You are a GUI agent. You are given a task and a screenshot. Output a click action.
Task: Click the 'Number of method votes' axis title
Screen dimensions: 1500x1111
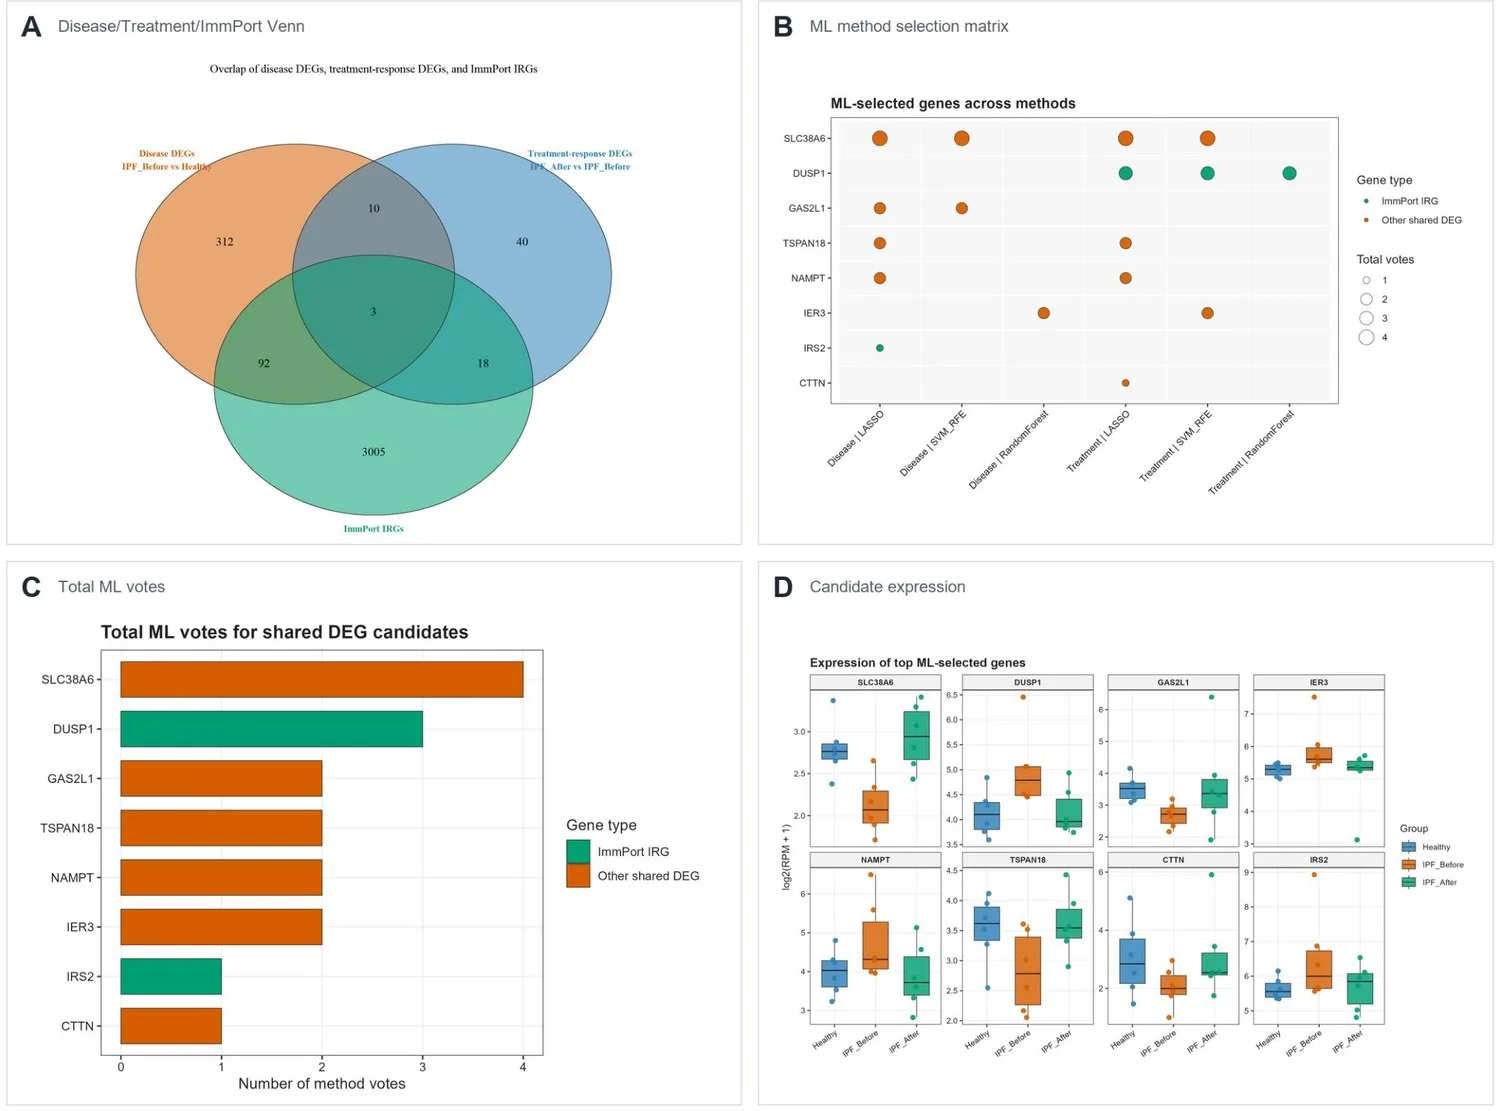coord(322,1084)
